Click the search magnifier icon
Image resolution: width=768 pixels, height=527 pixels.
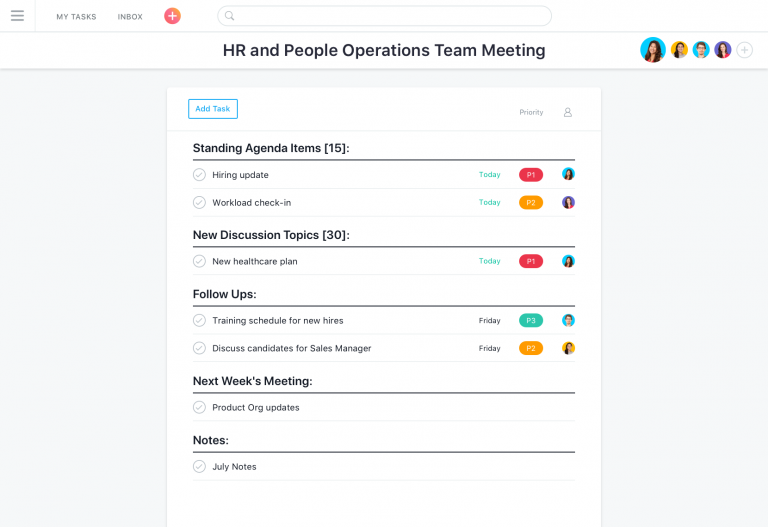229,16
